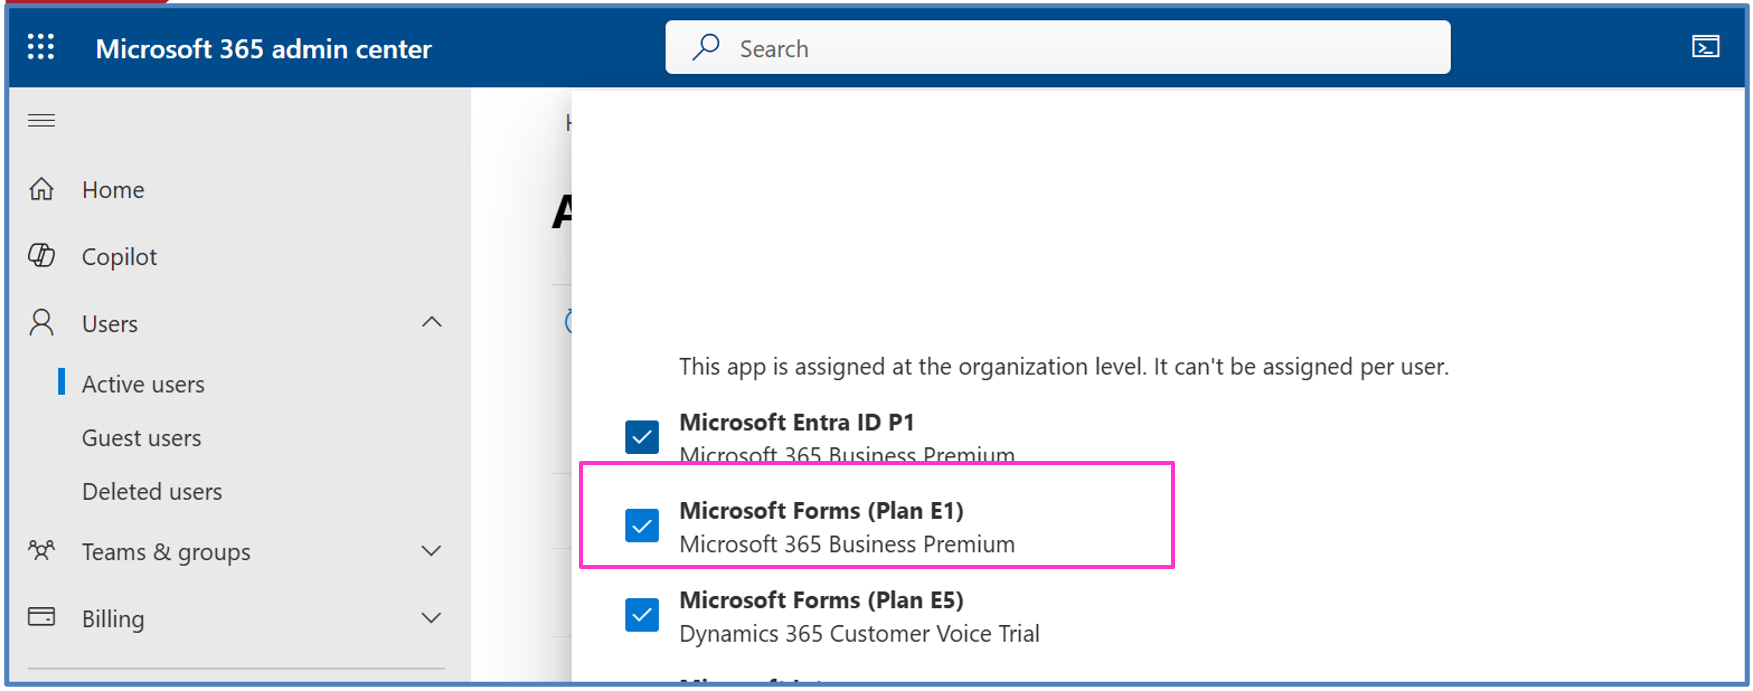Open the app launcher waffle icon
Viewport: 1753px width, 691px height.
[x=41, y=47]
